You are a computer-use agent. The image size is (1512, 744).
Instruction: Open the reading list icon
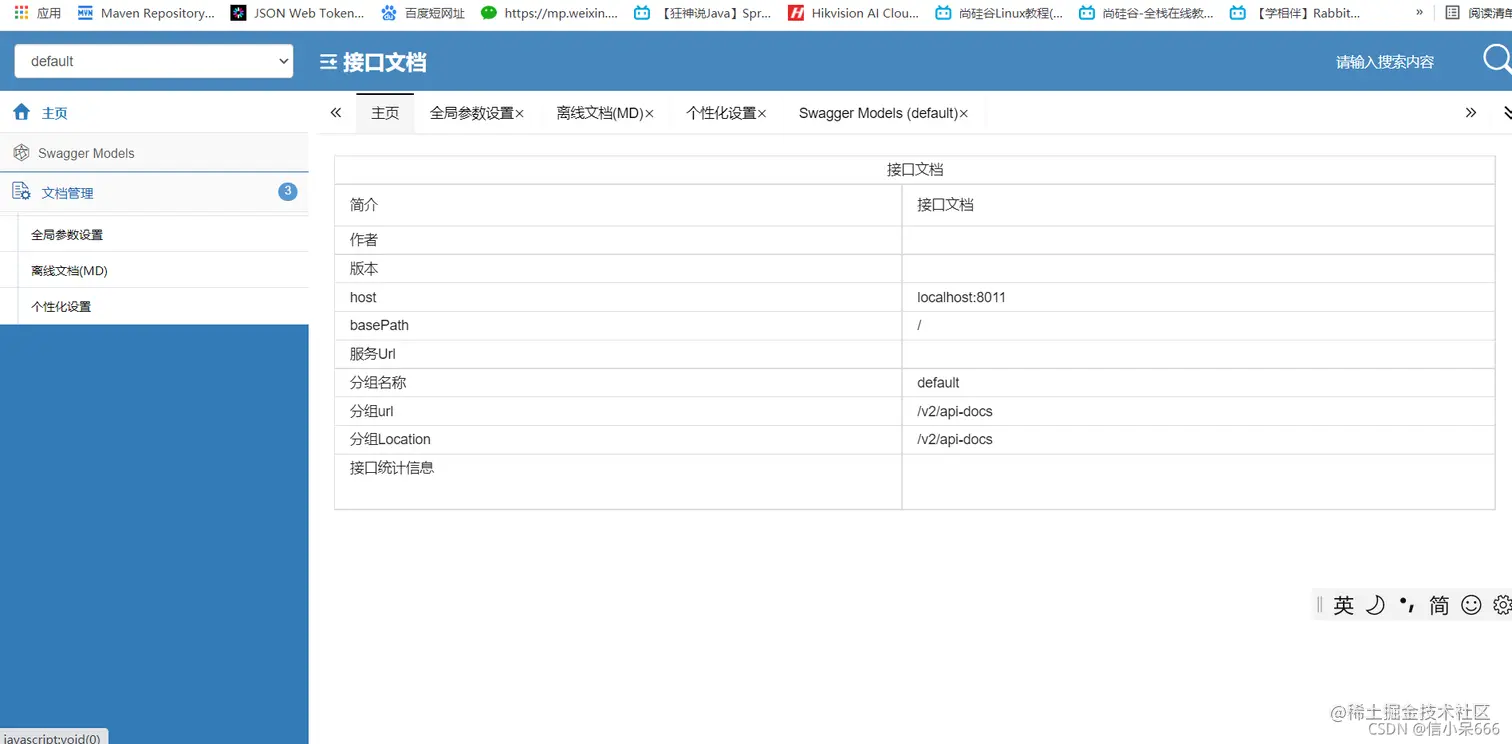pos(1453,13)
